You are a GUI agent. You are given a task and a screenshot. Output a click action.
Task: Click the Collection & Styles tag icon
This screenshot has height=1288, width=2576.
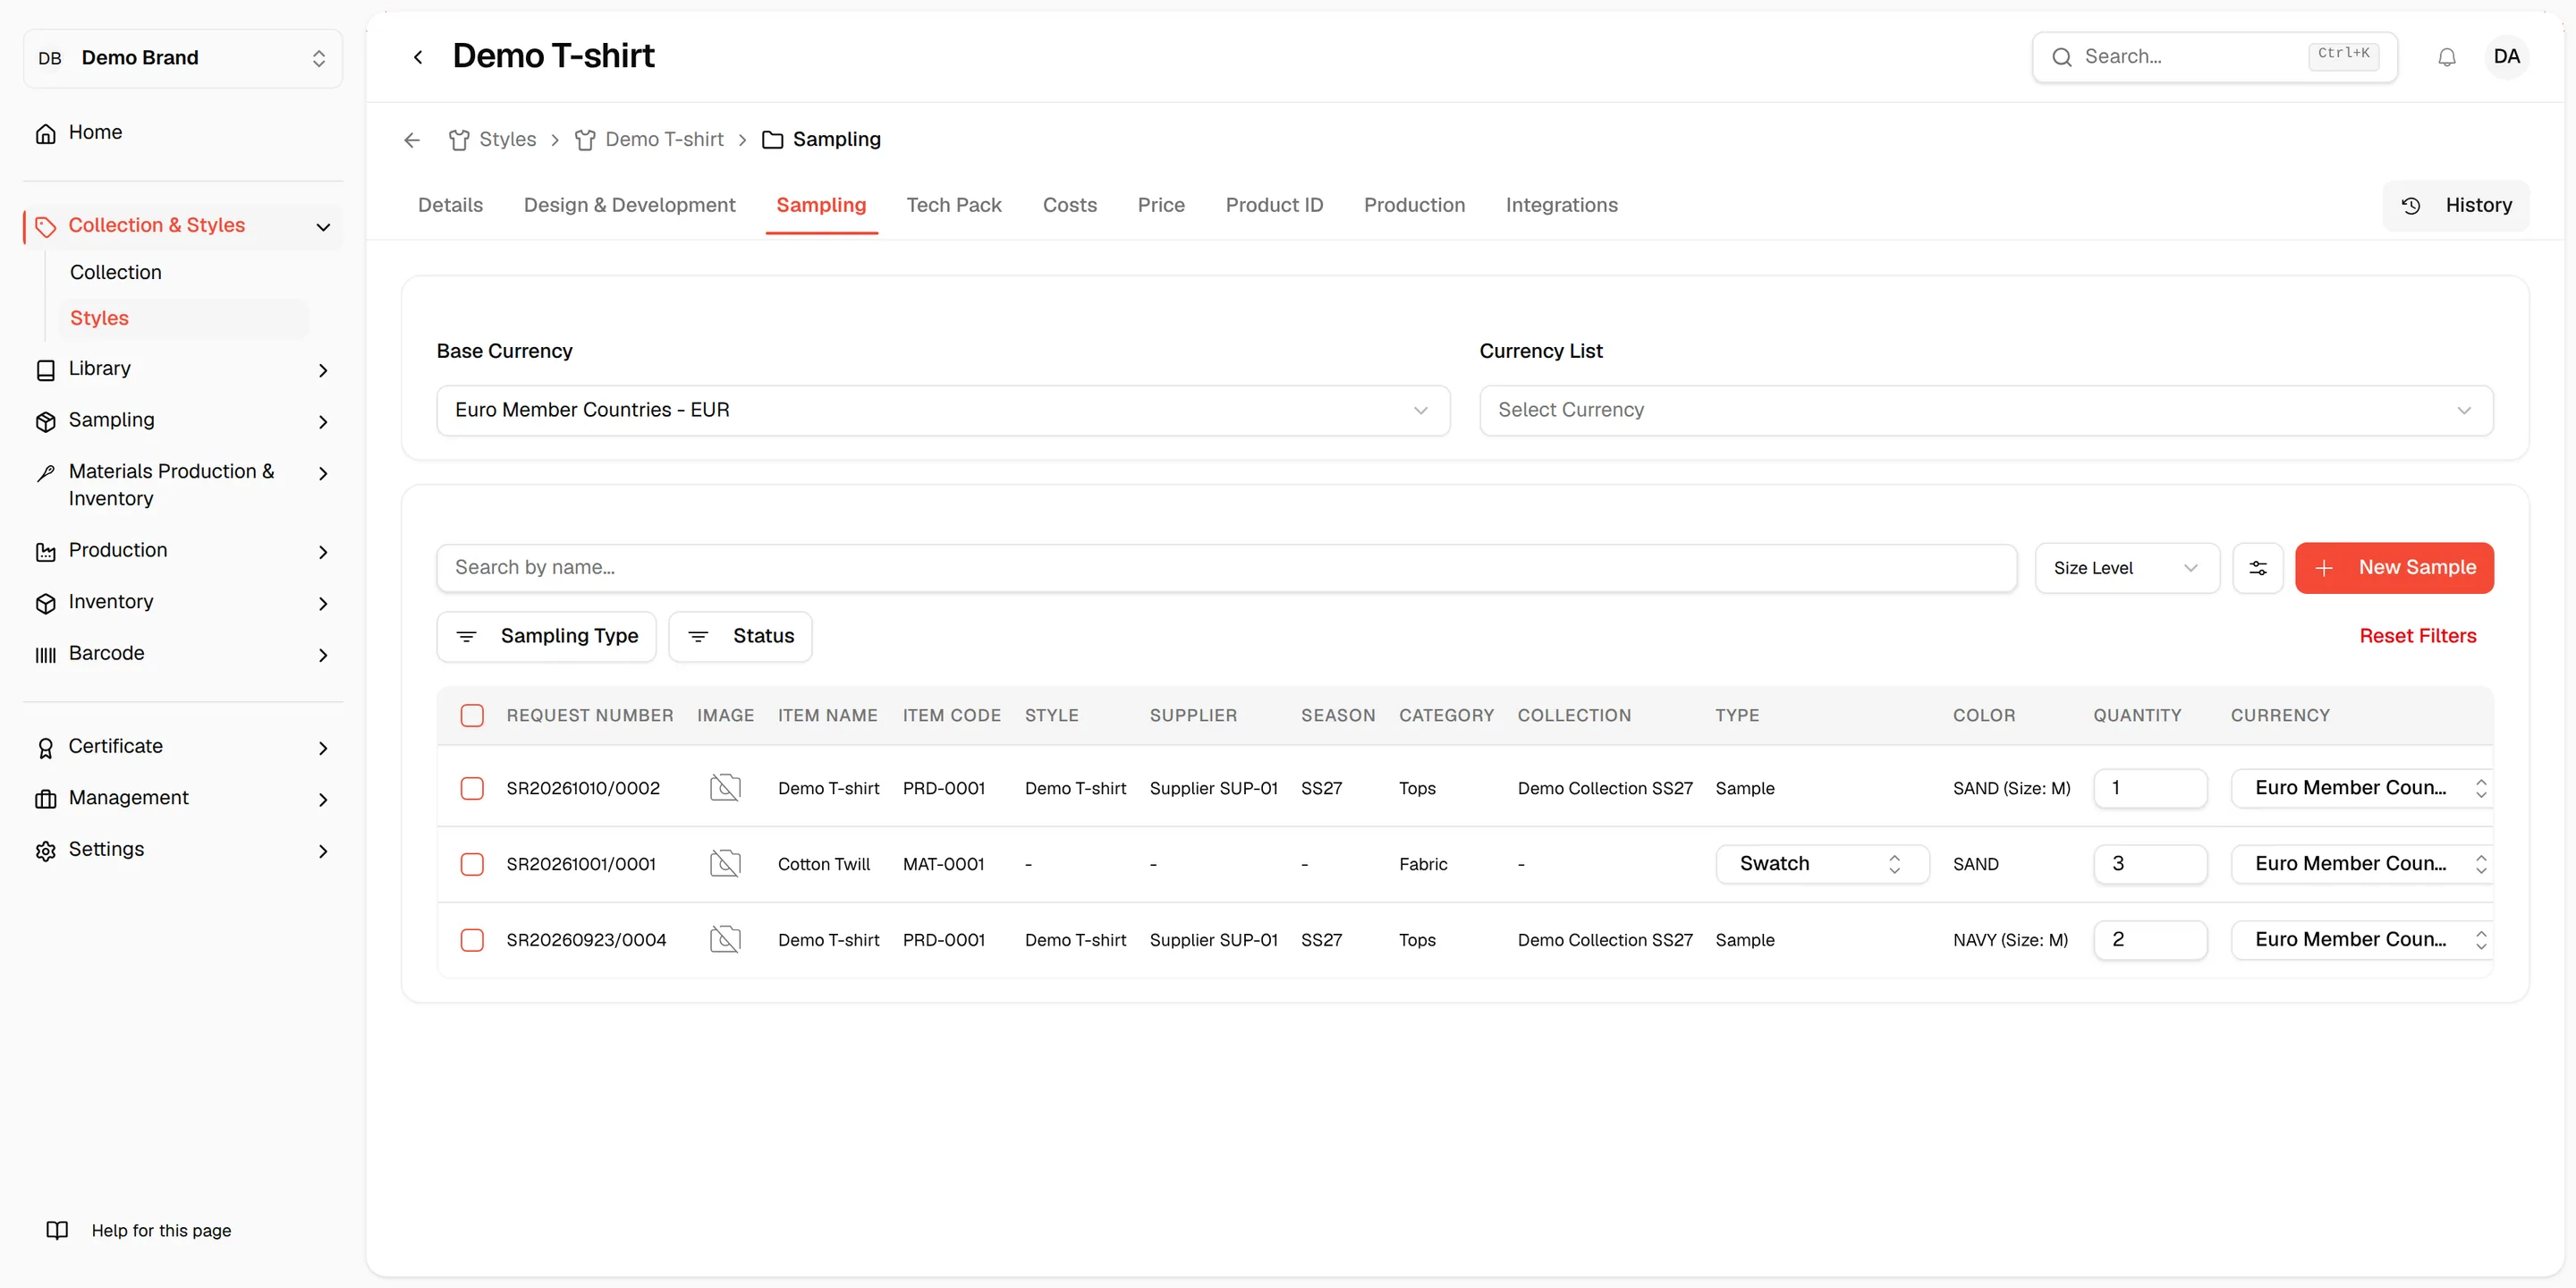(45, 227)
